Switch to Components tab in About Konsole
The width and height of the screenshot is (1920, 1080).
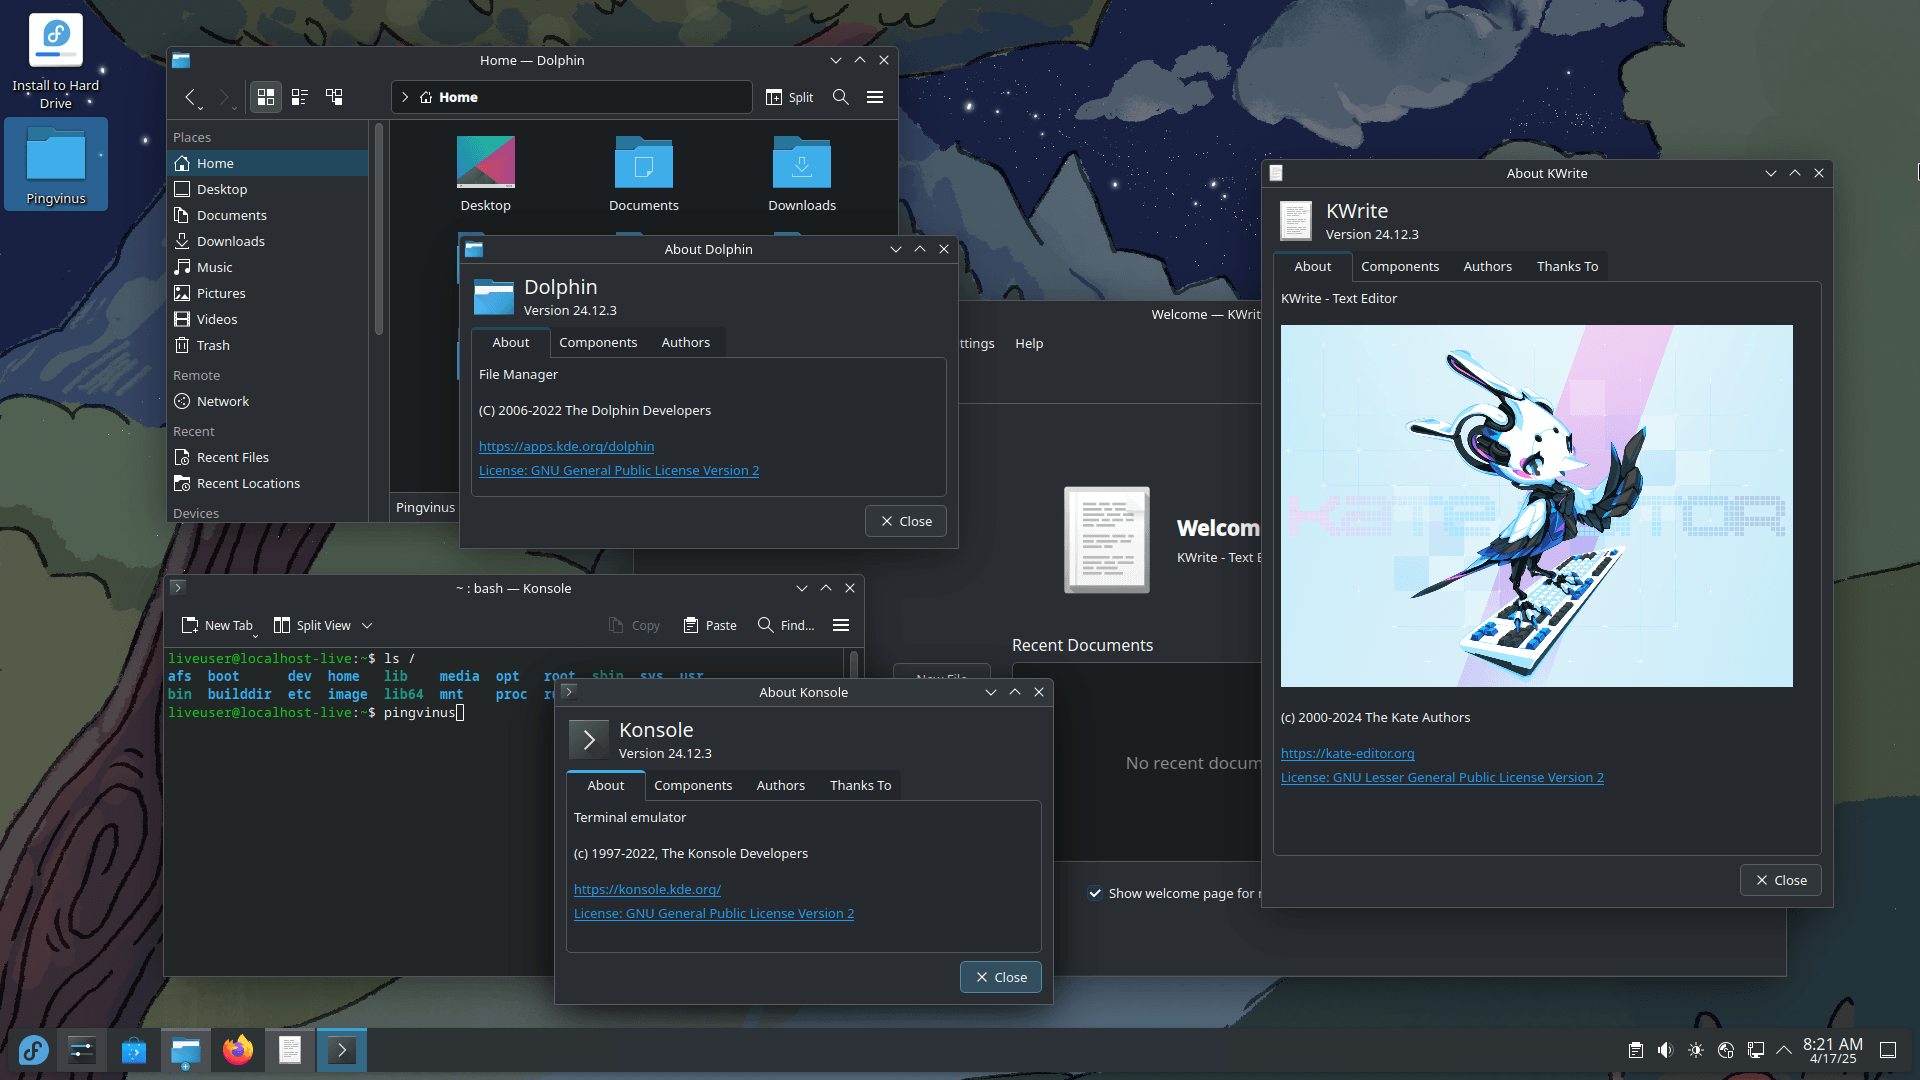(x=693, y=785)
